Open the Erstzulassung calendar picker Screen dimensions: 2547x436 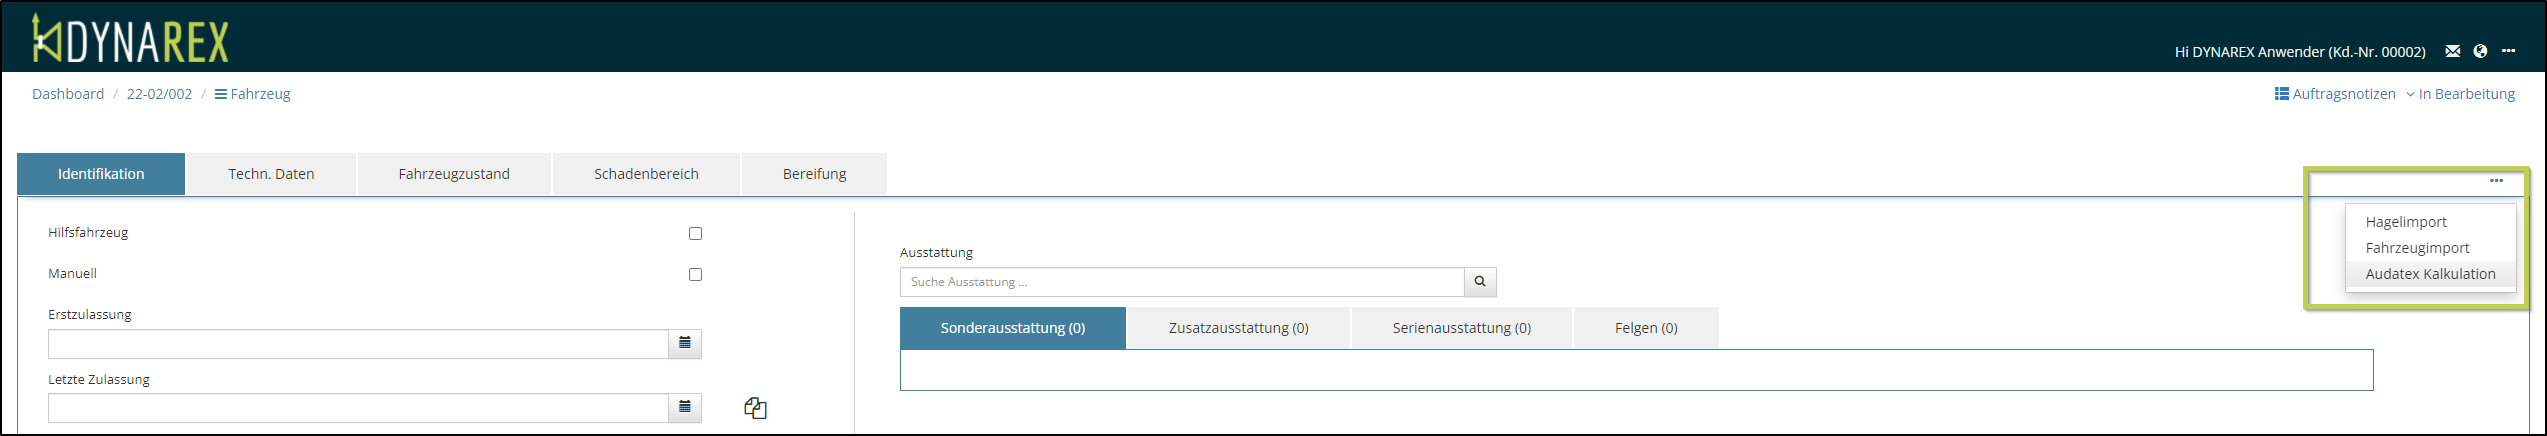[685, 343]
